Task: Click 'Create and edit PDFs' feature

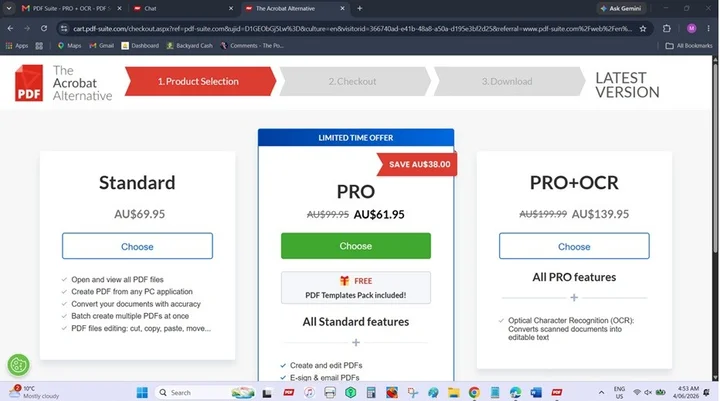Action: (326, 365)
